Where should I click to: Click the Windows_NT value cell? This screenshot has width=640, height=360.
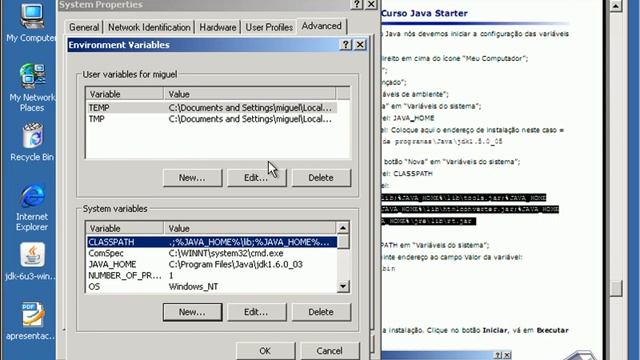(193, 287)
